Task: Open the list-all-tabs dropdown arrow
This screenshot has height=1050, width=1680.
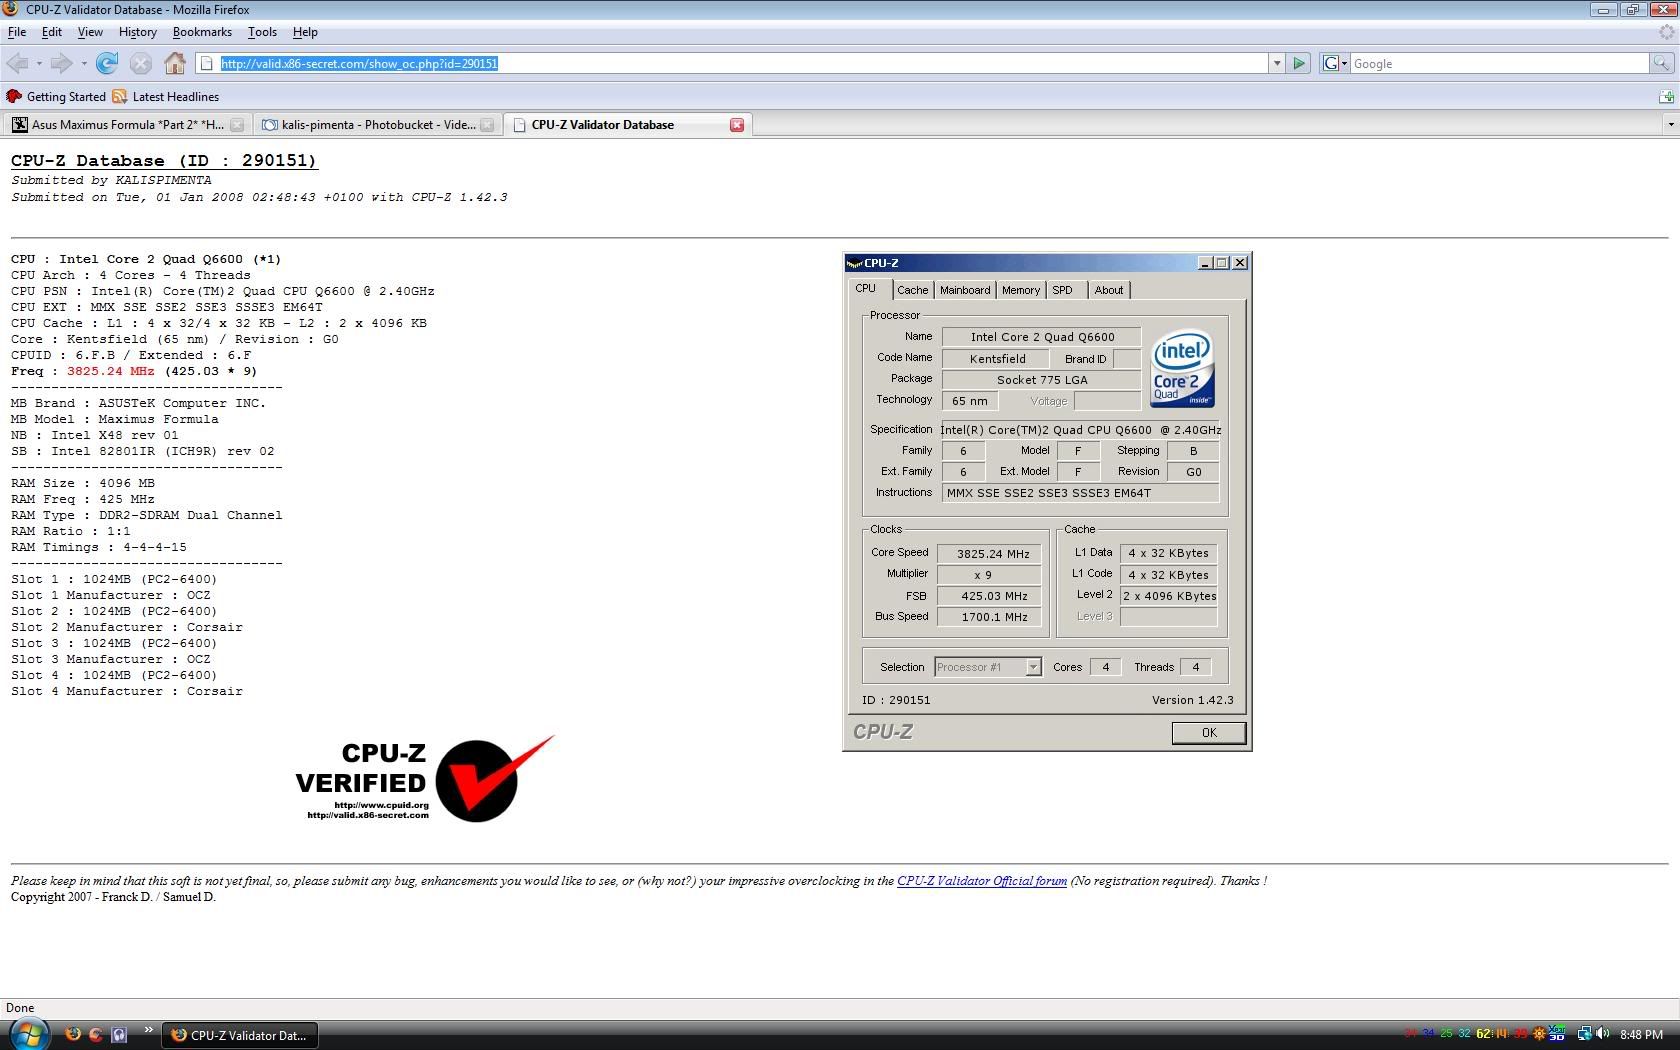Action: coord(1670,125)
